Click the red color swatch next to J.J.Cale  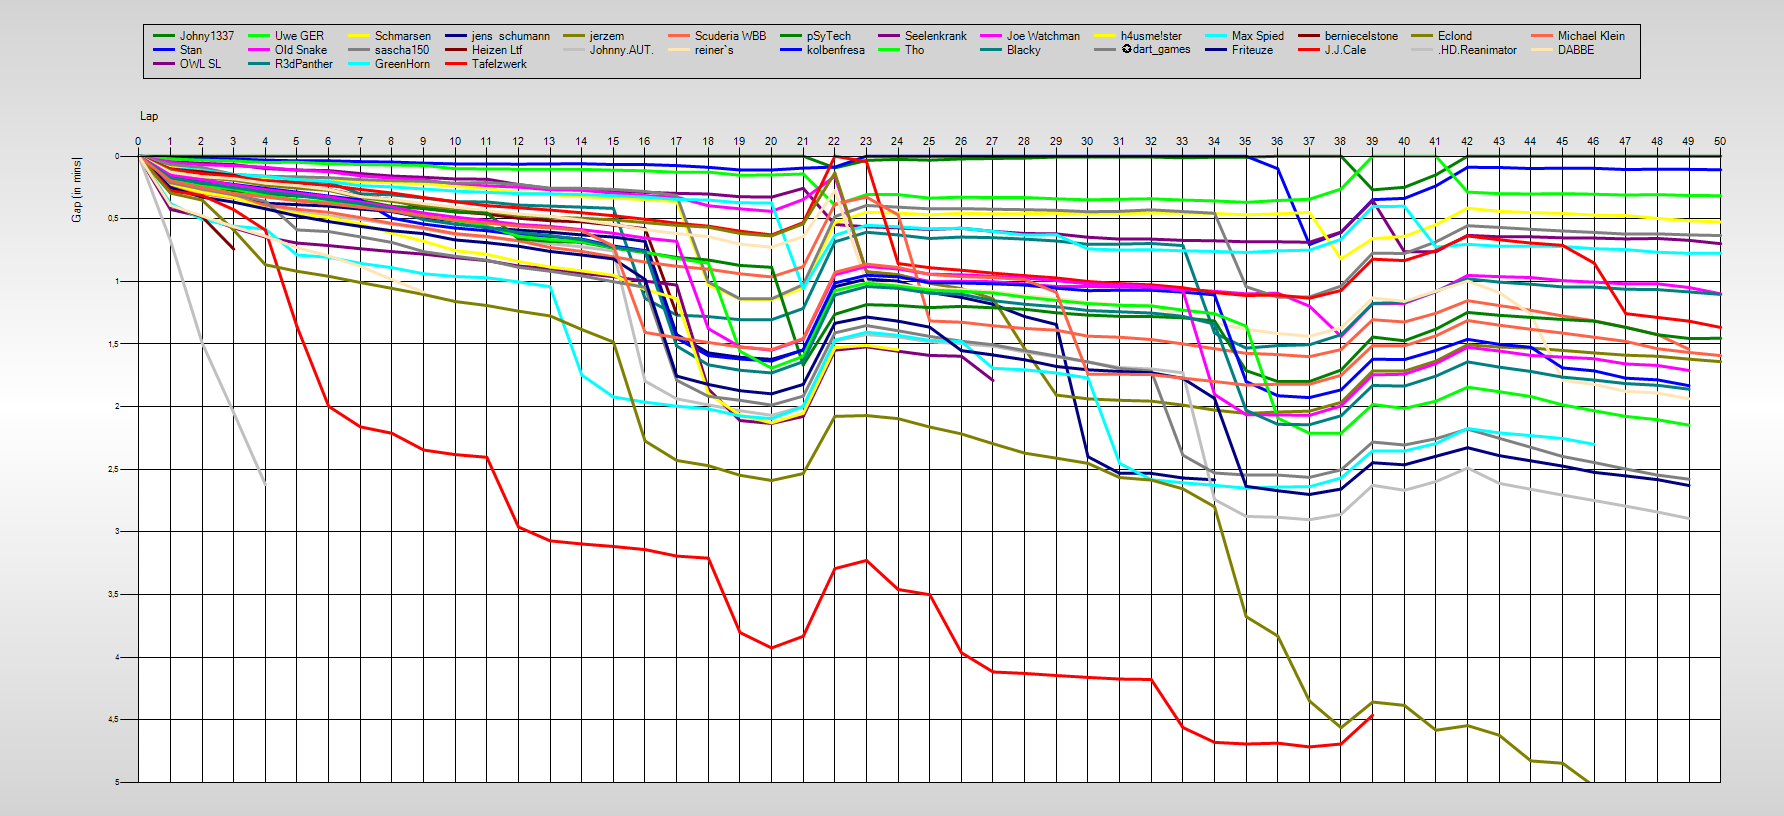pos(1309,50)
